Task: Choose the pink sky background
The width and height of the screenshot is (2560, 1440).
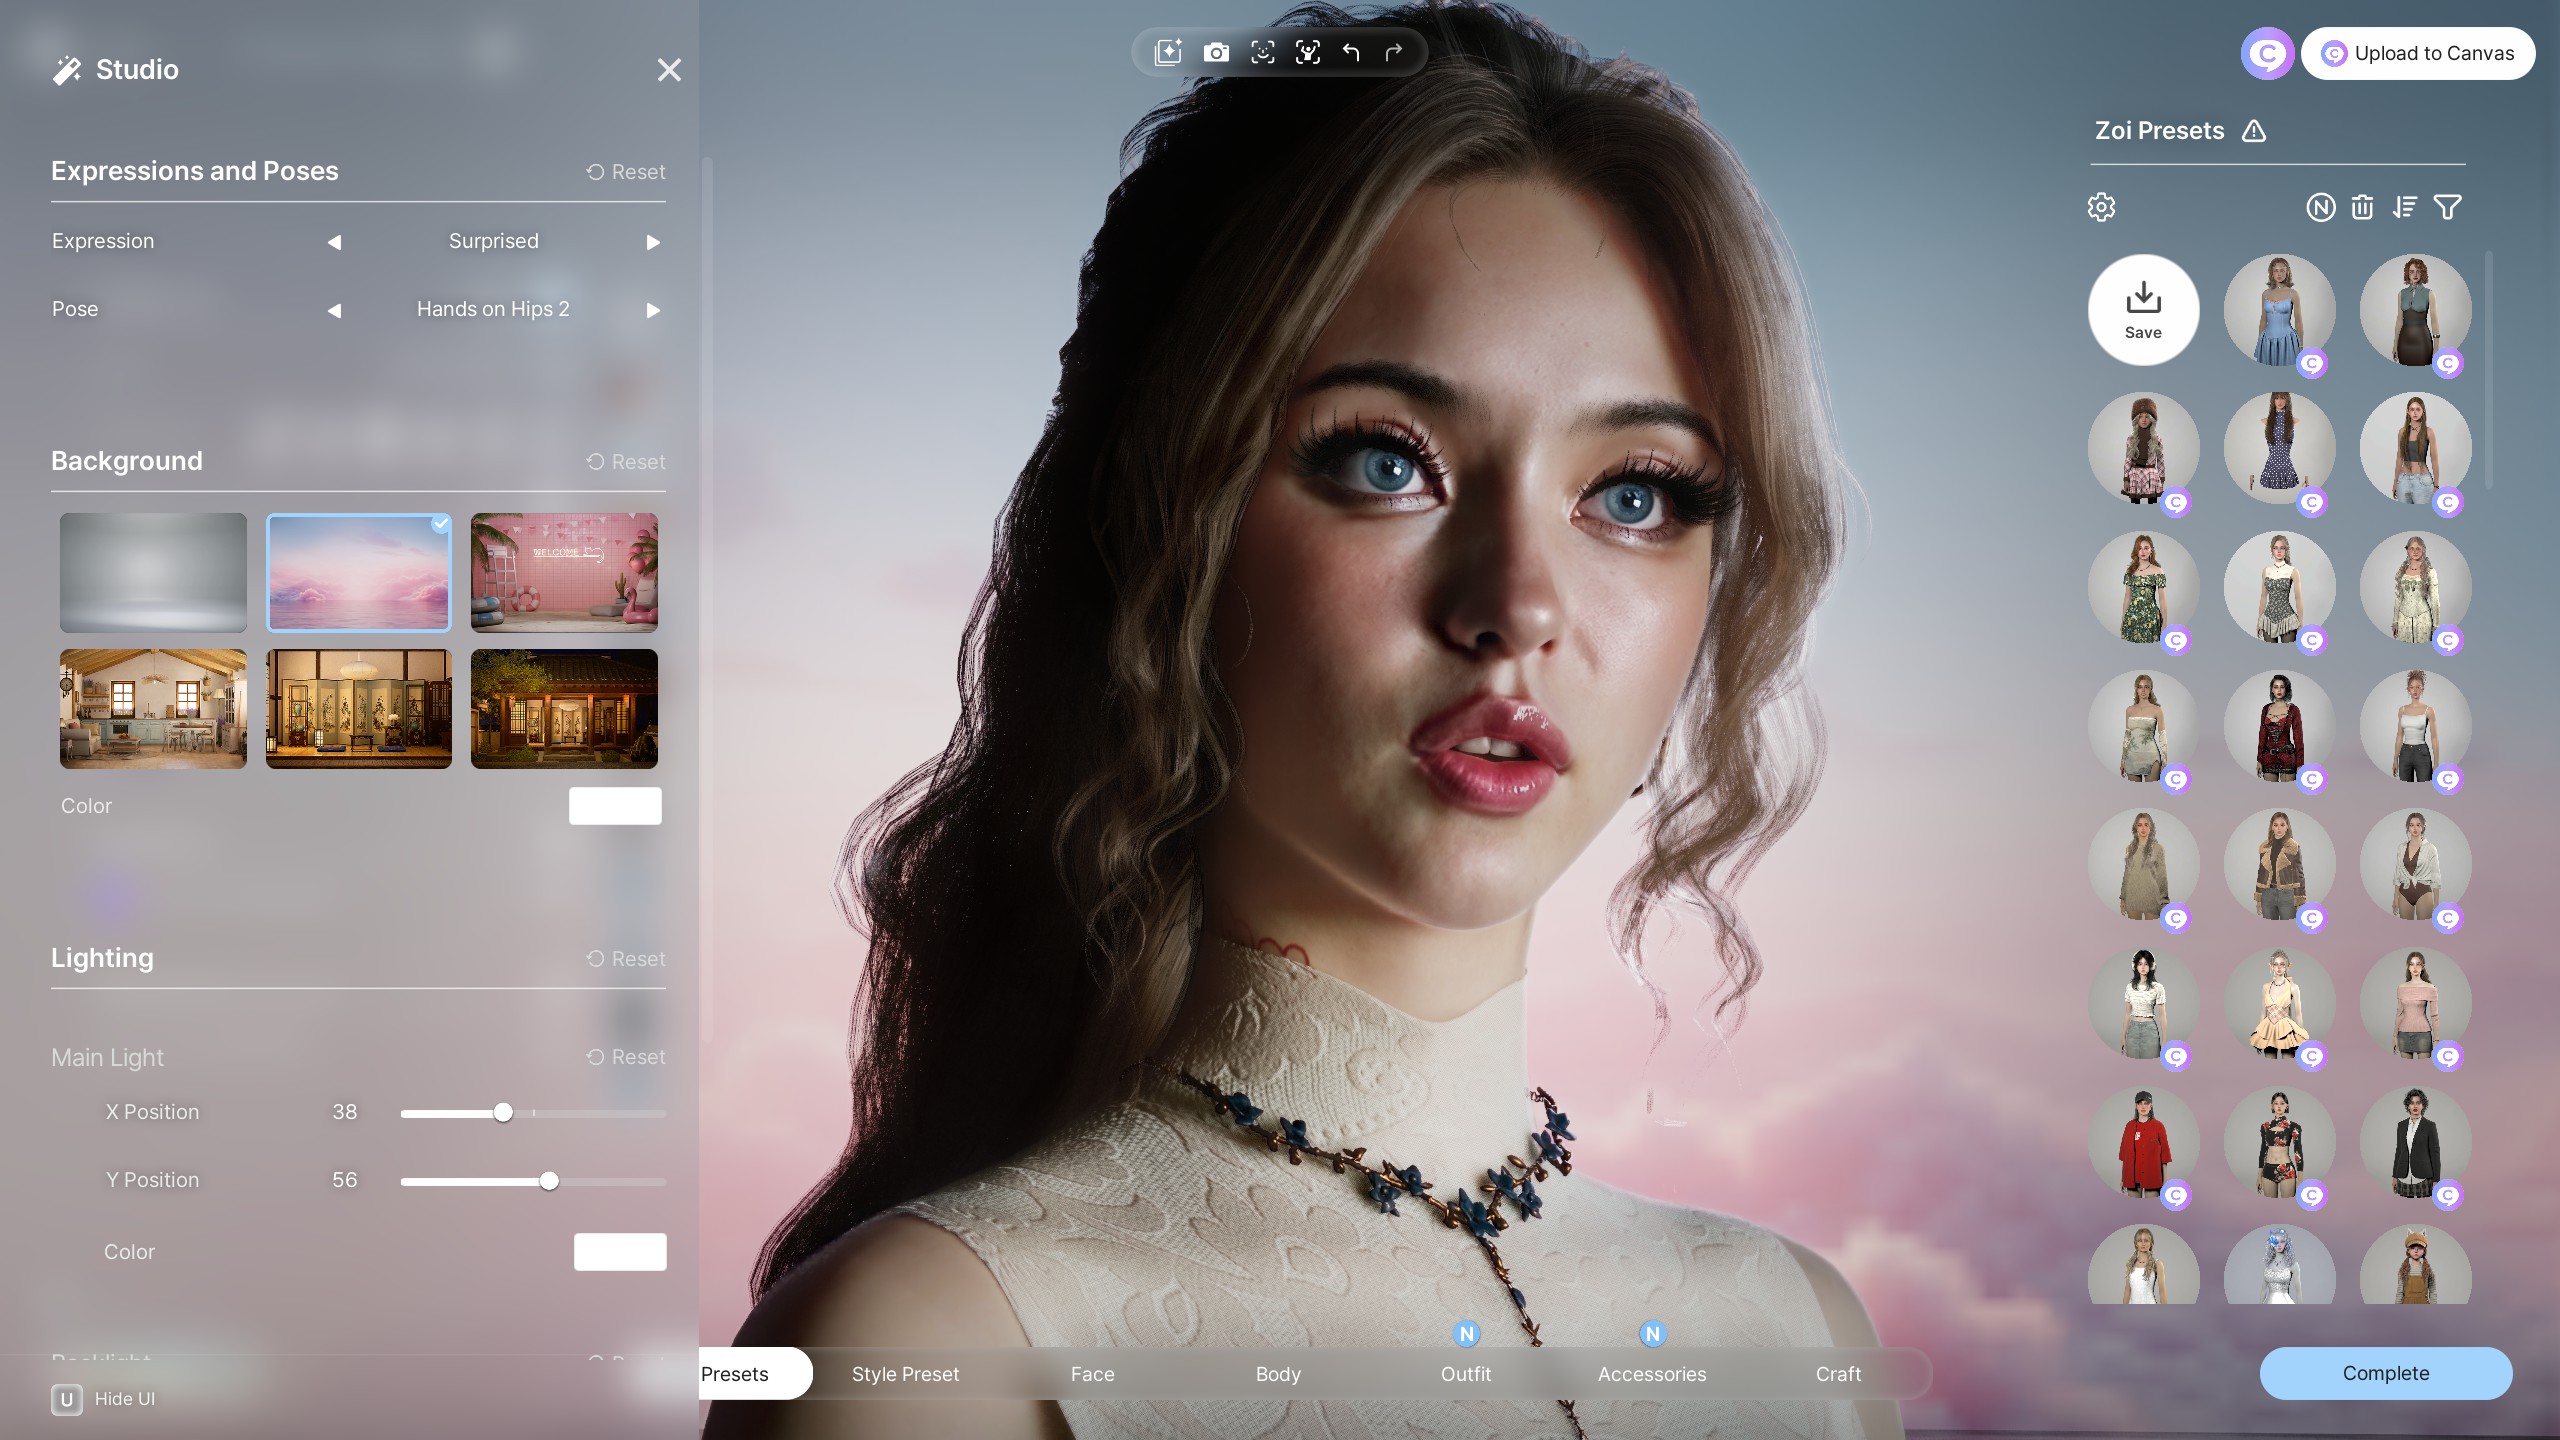Action: coord(359,572)
